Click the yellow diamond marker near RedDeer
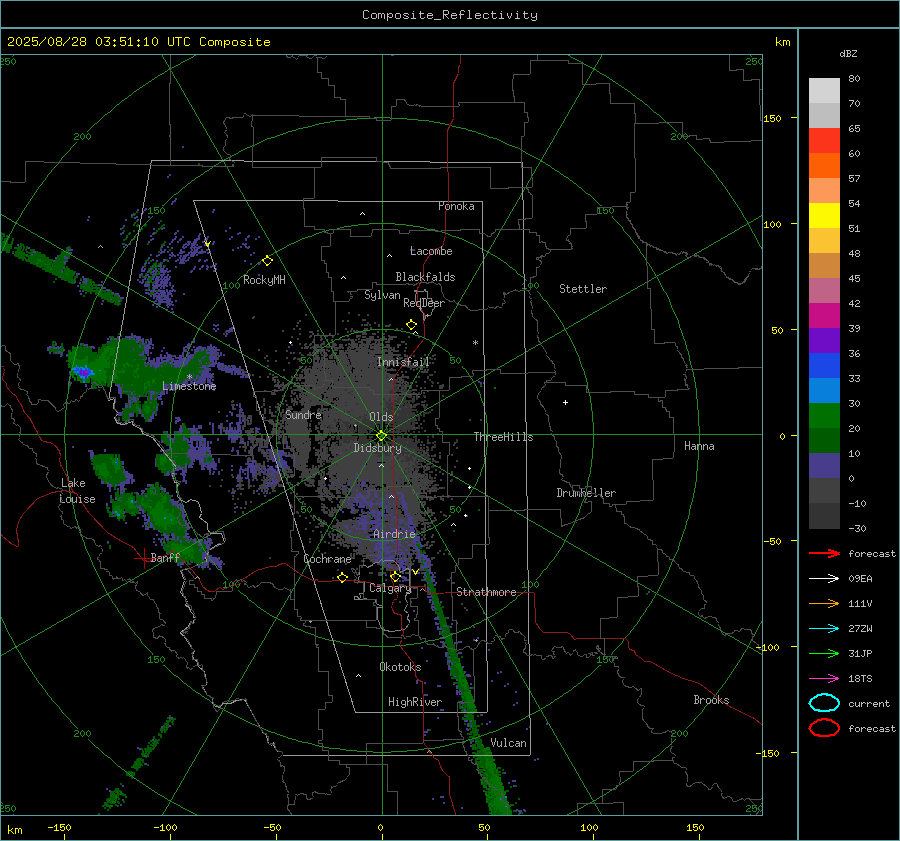Screen dimensions: 900x841 412,325
